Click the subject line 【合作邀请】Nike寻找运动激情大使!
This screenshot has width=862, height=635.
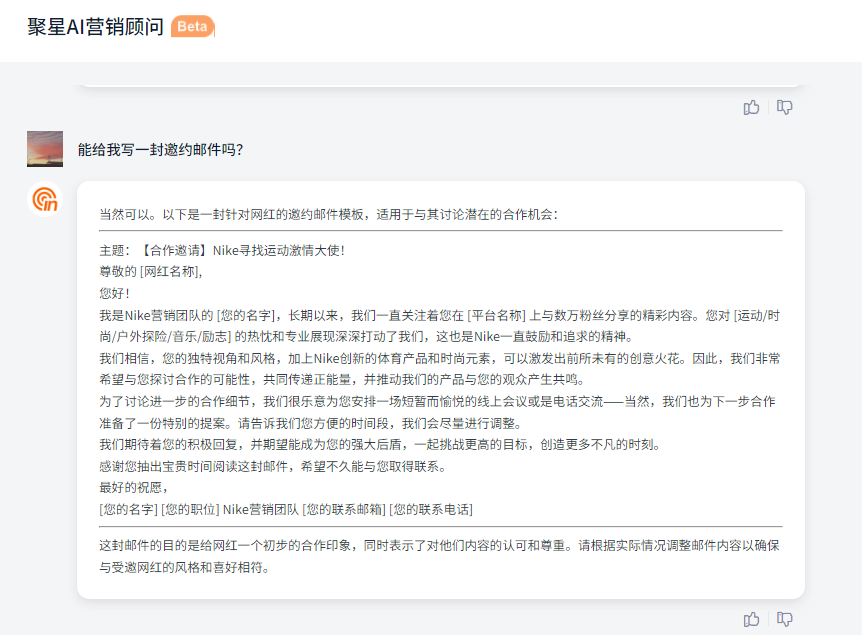tap(222, 251)
